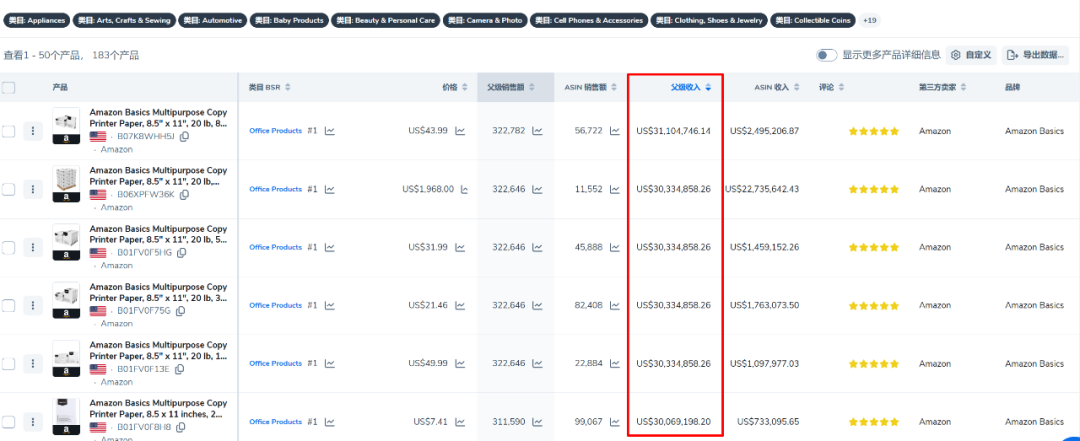Open three-dot menu for B06XPFW36K row
Screen dimensions: 1080x441
(x=33, y=189)
